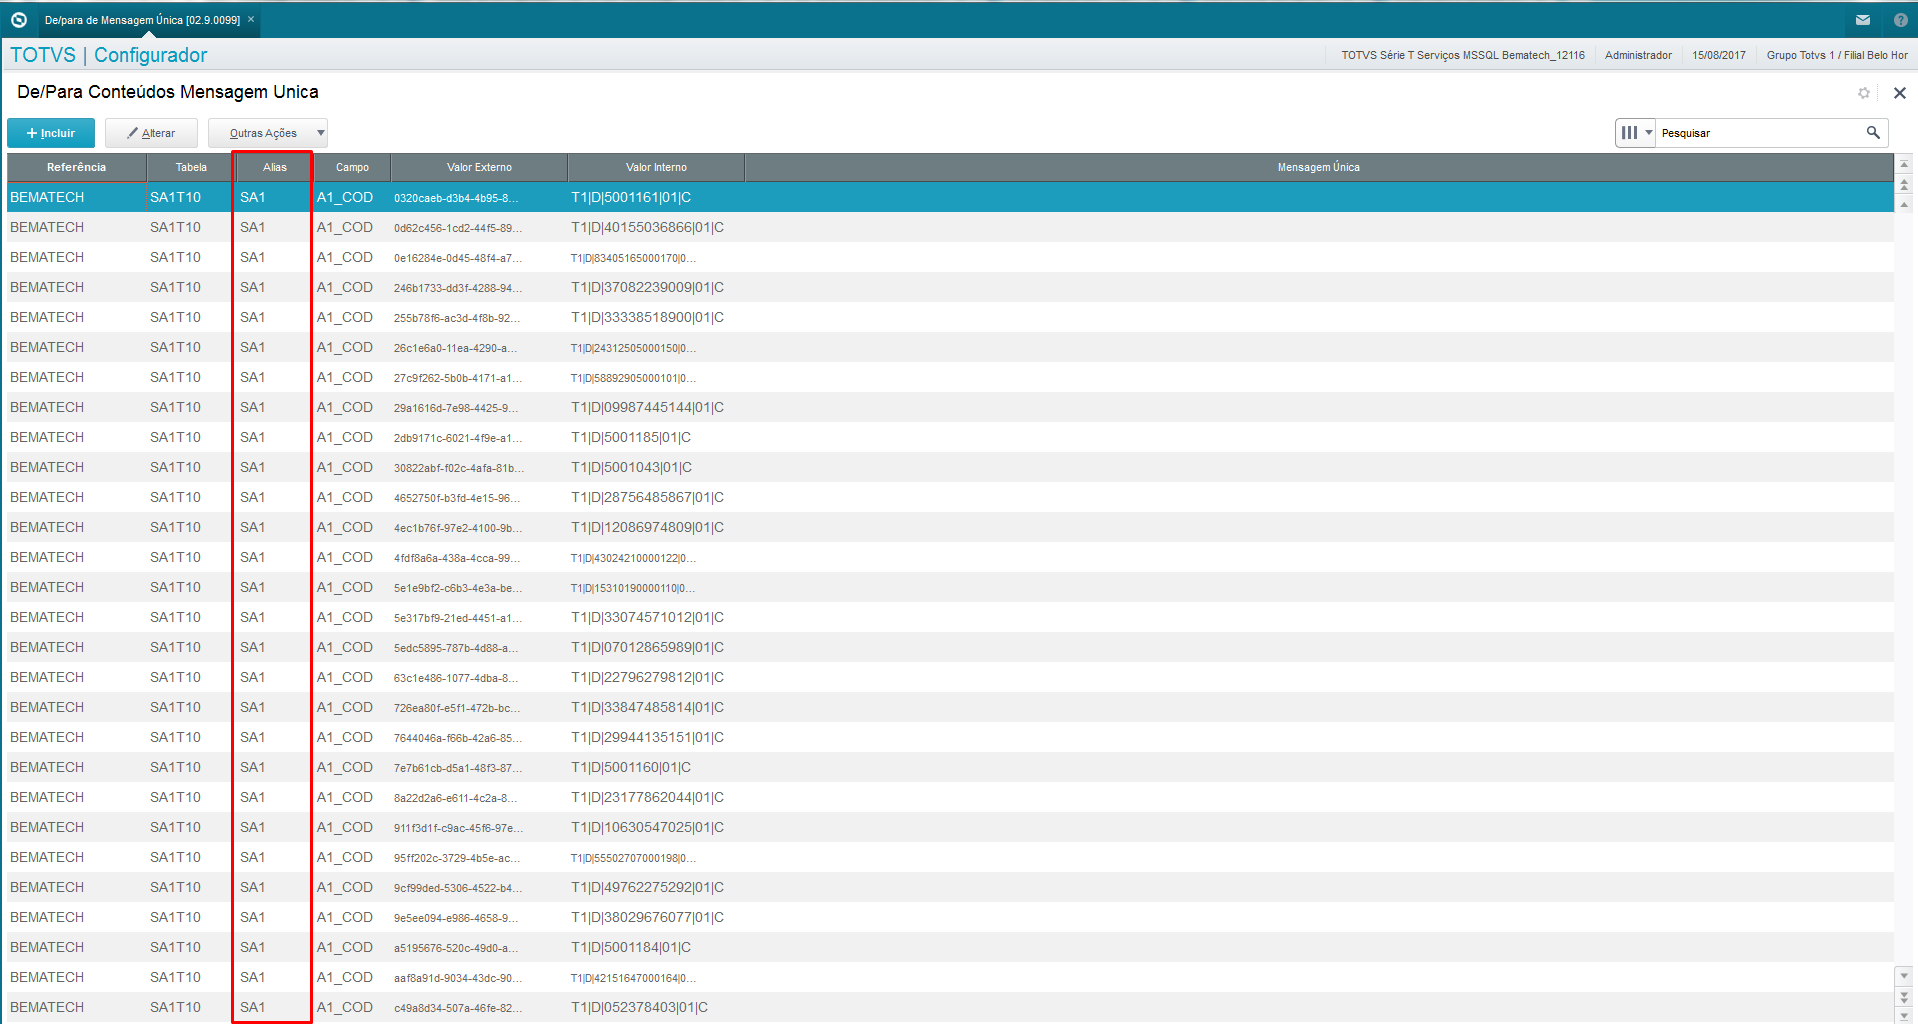
Task: Click TOTVS Série T Serviços MSSQL environment label
Action: coord(1463,55)
